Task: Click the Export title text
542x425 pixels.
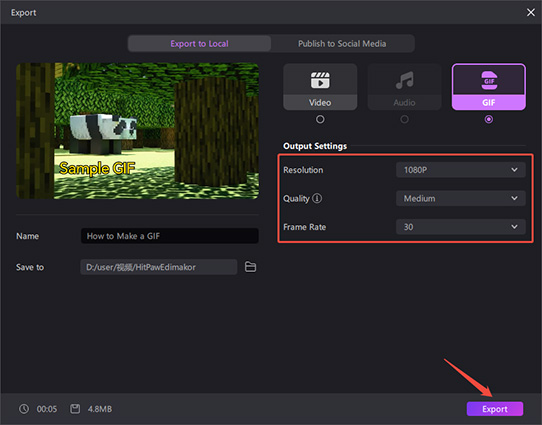Action: pyautogui.click(x=24, y=13)
